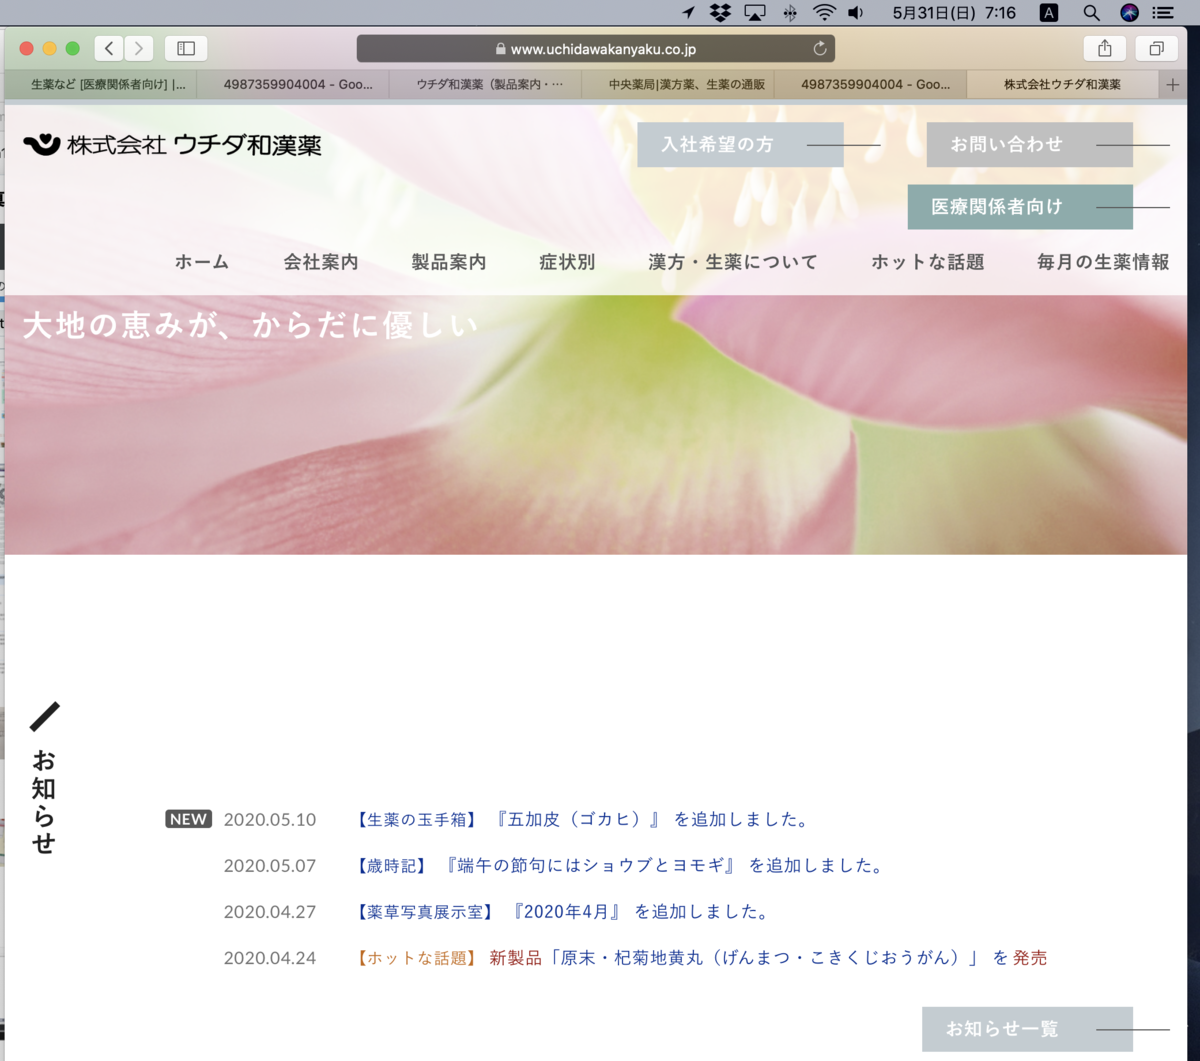Select 症状別 in the site navigation

(565, 262)
